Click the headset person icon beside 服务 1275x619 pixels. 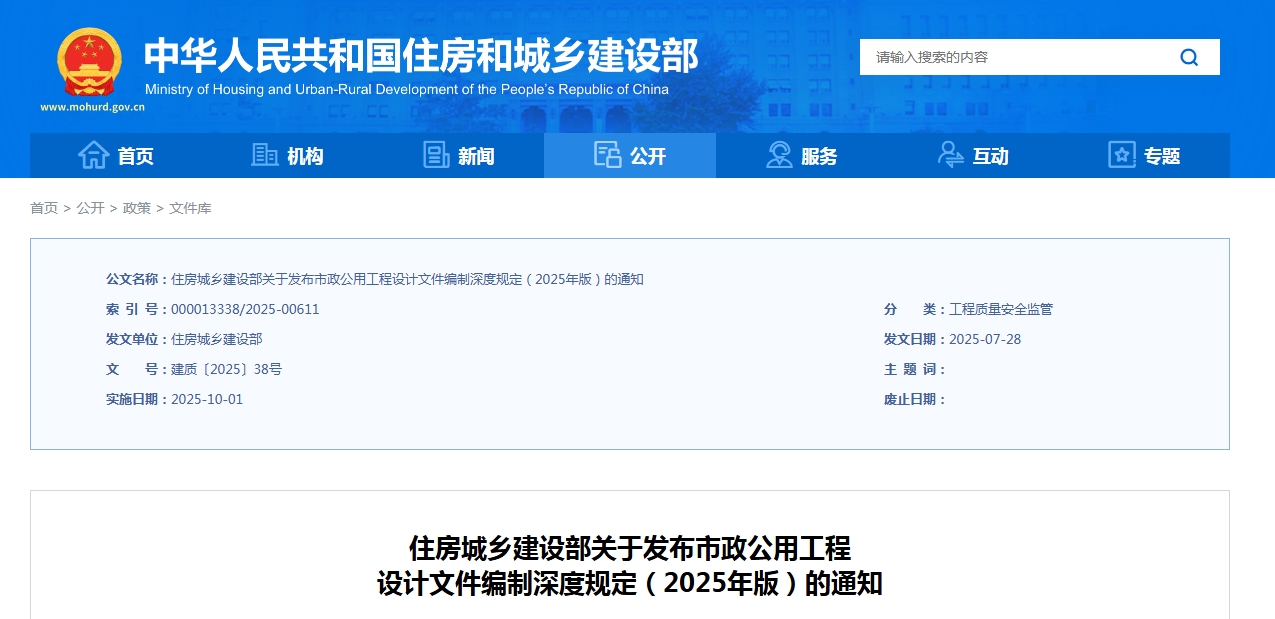click(x=779, y=155)
